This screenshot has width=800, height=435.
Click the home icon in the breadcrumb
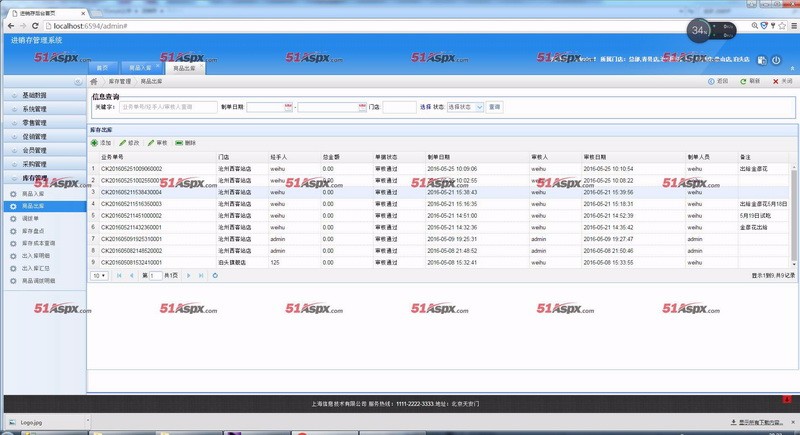[x=94, y=82]
